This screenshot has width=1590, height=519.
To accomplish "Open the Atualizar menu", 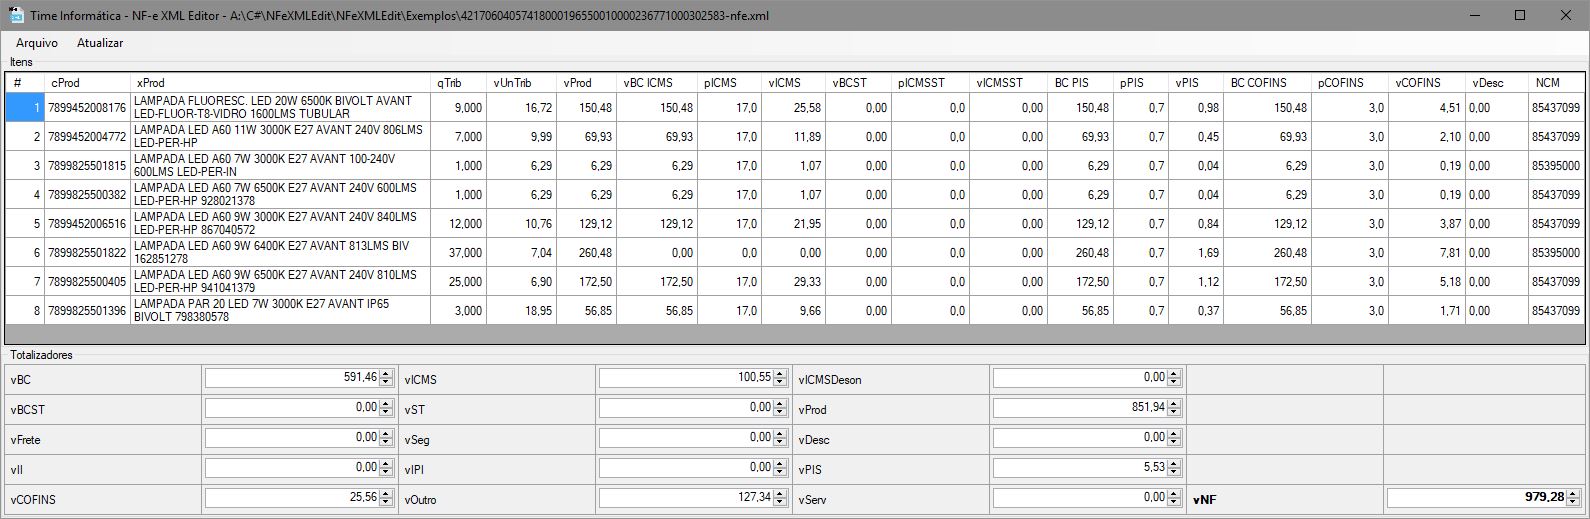I will click(100, 43).
